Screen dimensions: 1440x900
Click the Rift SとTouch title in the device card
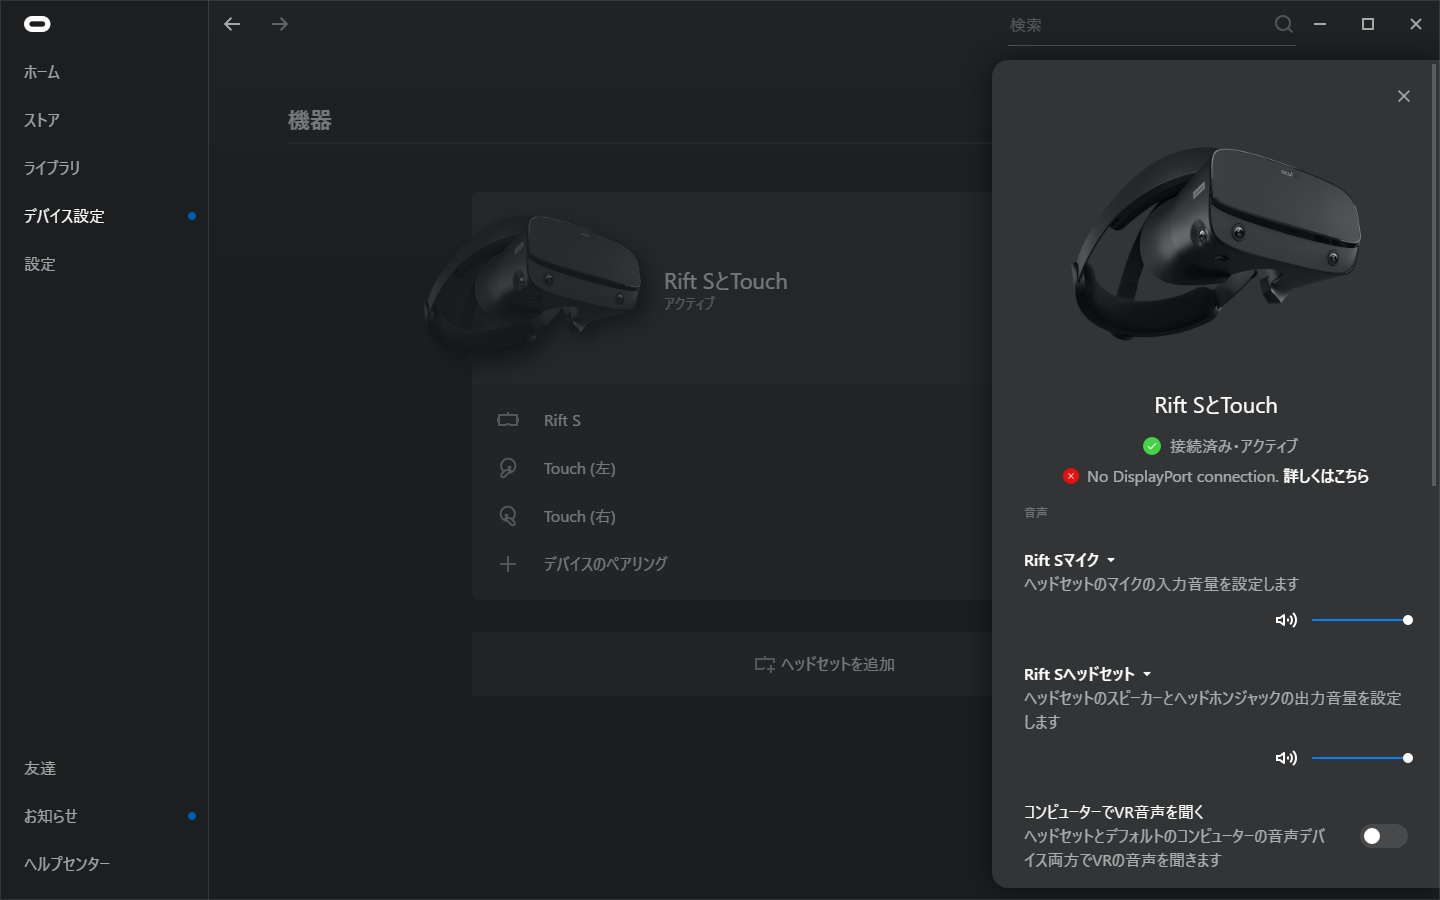[x=726, y=281]
